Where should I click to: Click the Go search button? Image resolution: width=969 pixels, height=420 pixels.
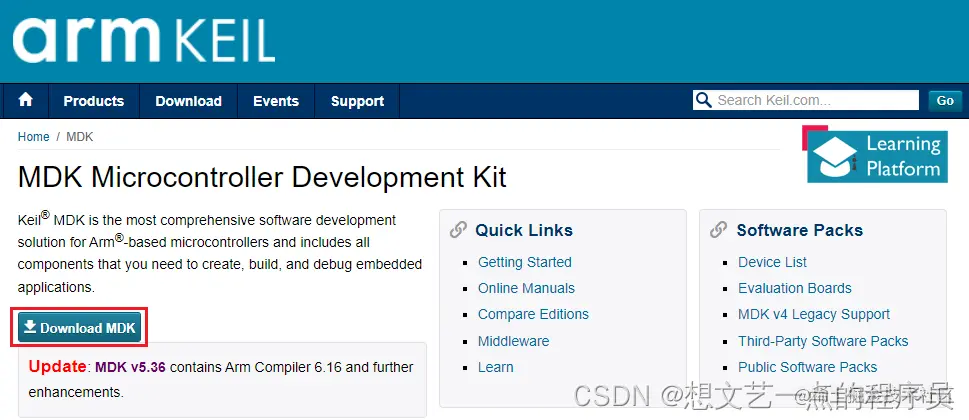[945, 101]
